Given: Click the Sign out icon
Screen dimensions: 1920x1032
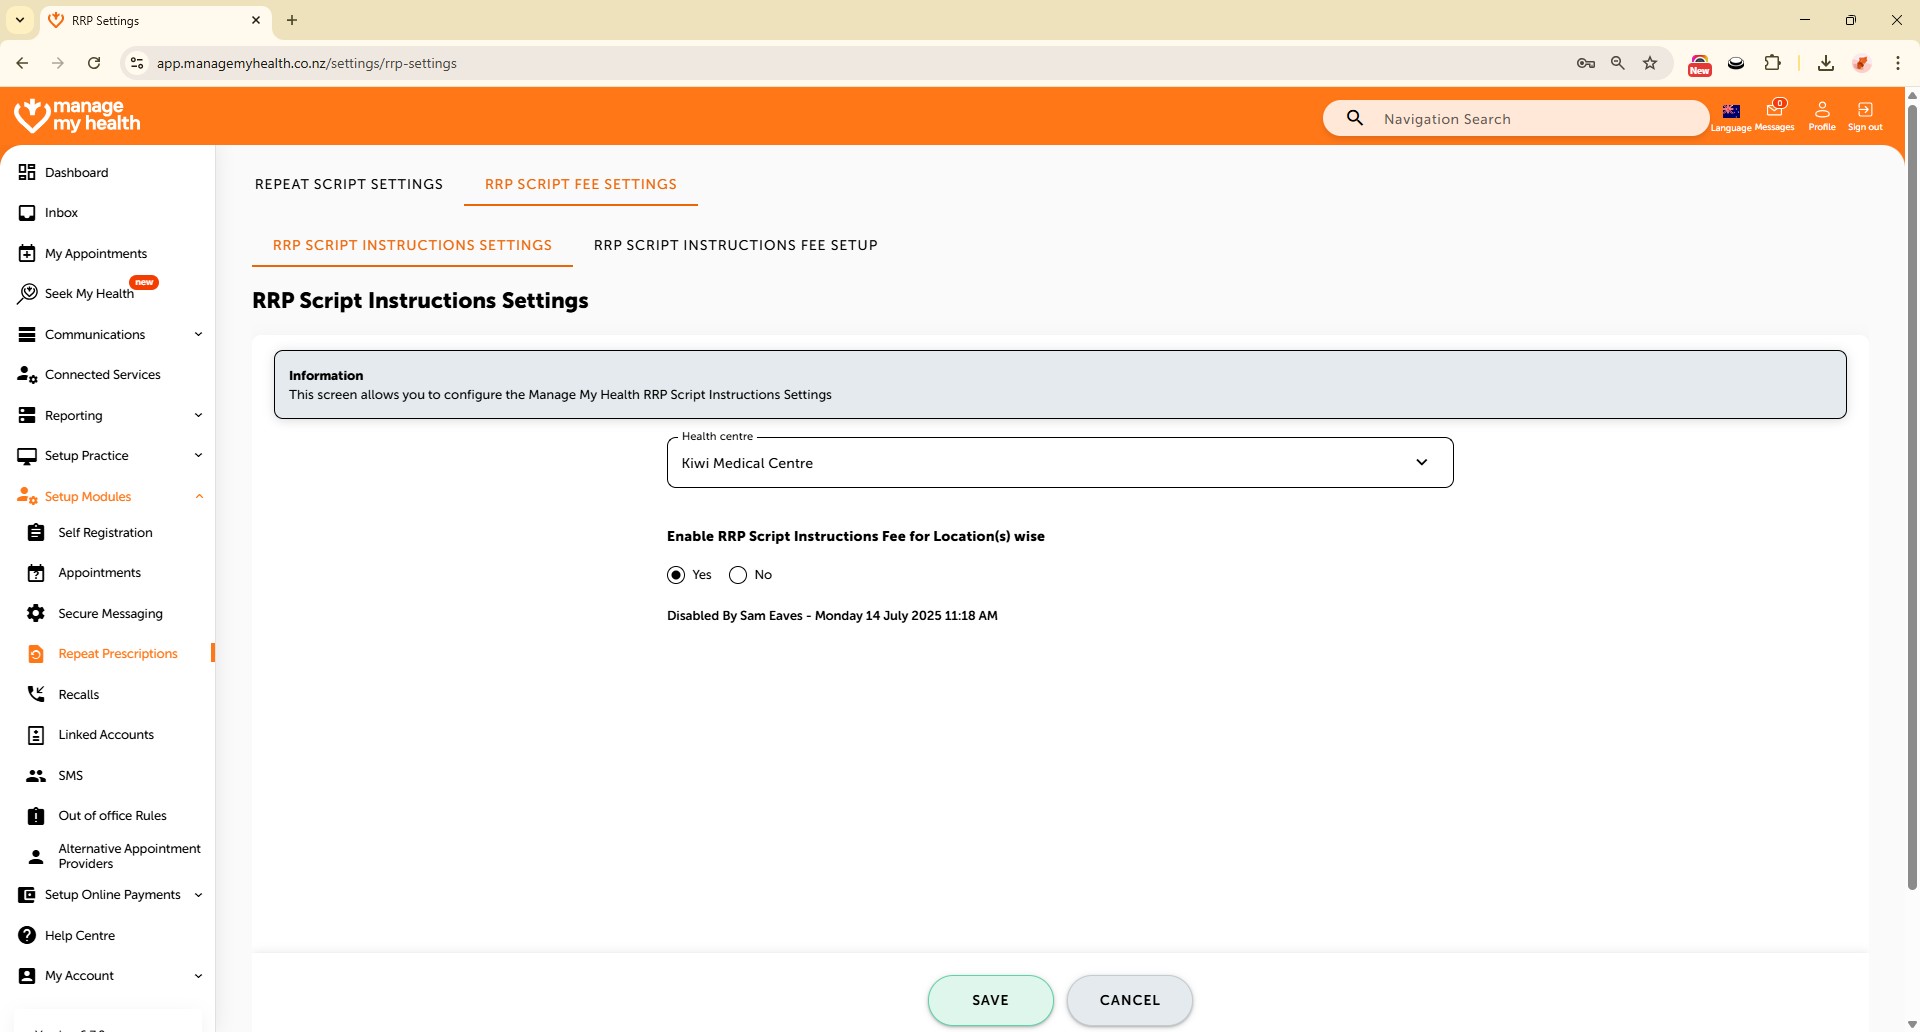Looking at the screenshot, I should click(x=1864, y=115).
